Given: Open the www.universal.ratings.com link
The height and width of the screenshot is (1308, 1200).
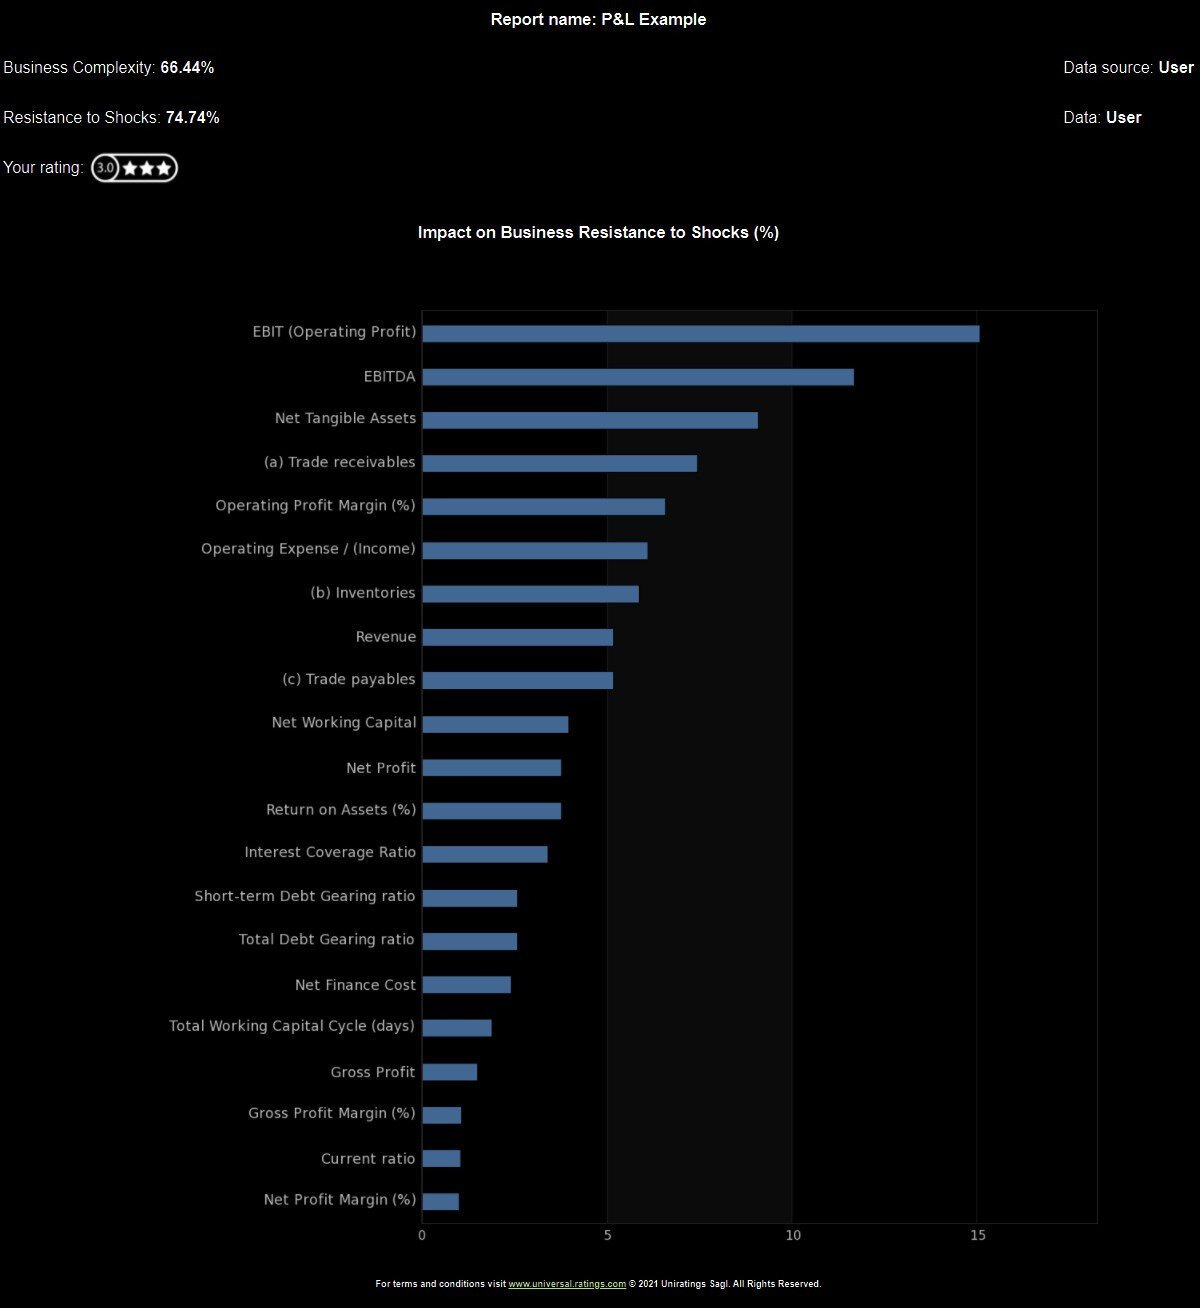Looking at the screenshot, I should [567, 1284].
